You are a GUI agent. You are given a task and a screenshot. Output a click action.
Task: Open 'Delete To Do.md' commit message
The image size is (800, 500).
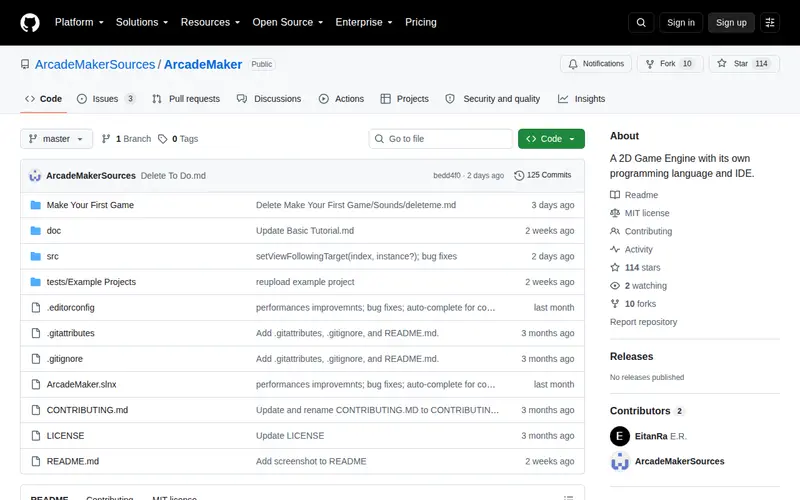173,176
